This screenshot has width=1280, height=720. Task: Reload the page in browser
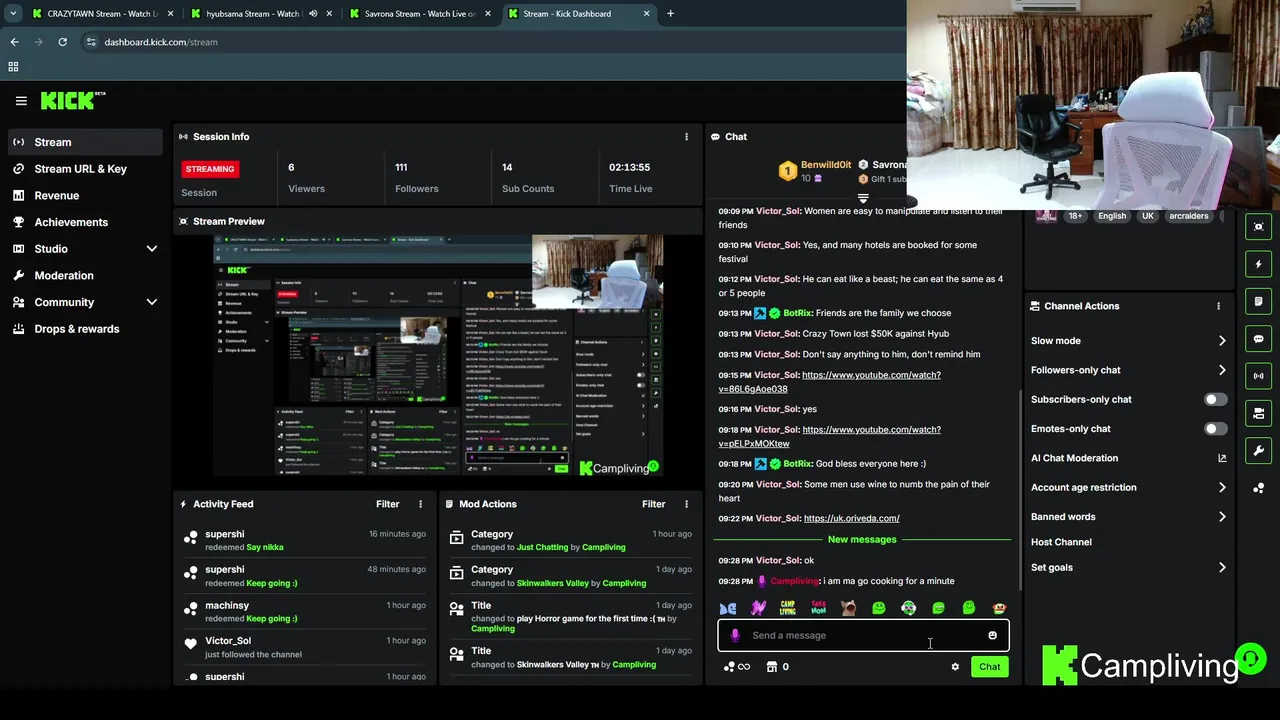coord(62,42)
